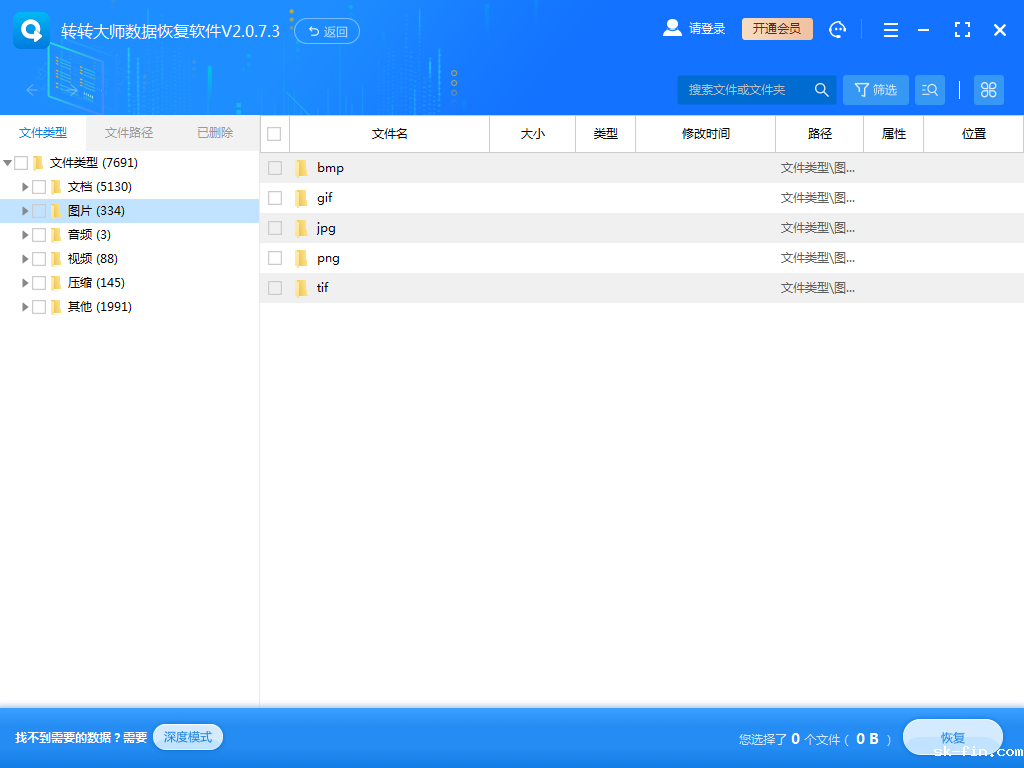Open 开通会员 membership page
This screenshot has height=768, width=1024.
(776, 28)
